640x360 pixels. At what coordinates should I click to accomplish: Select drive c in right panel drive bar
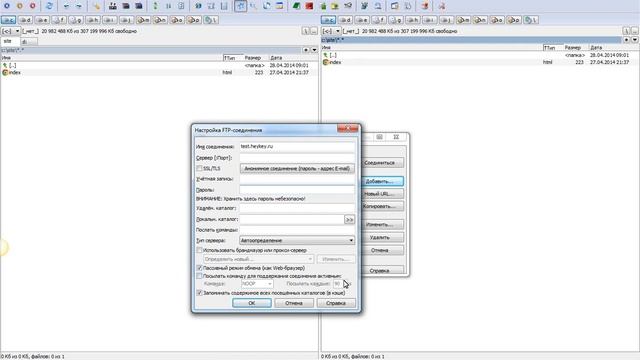328,20
